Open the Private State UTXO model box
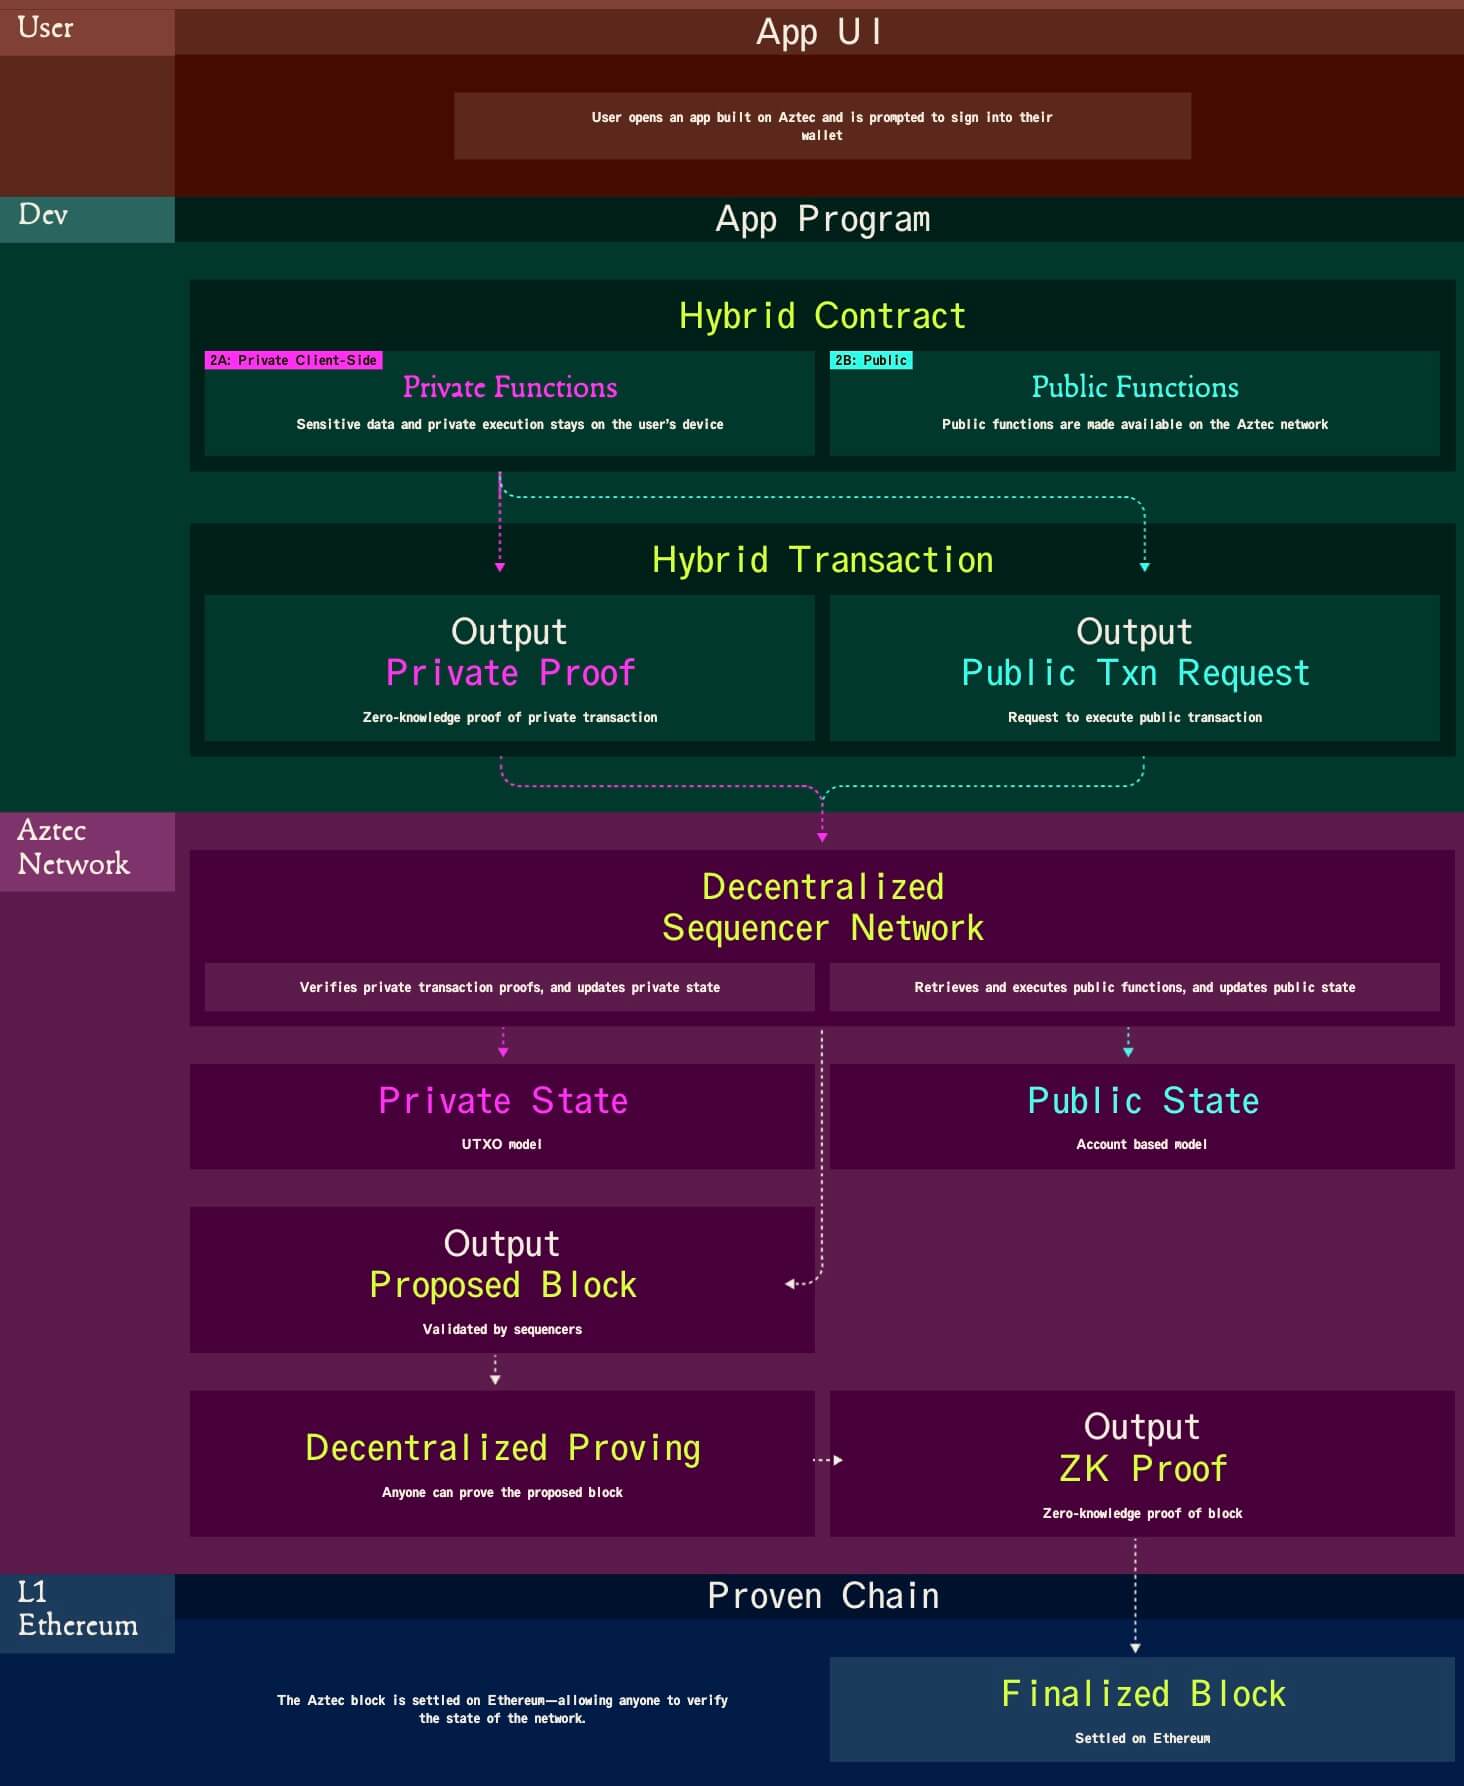Viewport: 1464px width, 1786px height. [x=502, y=1116]
